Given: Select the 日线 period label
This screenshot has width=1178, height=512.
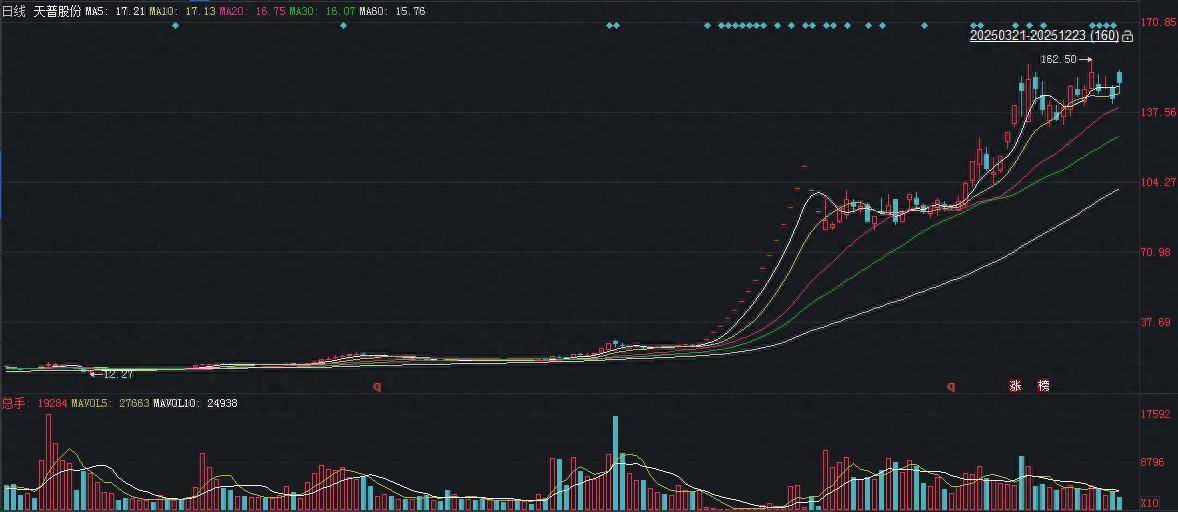Looking at the screenshot, I should pos(14,11).
